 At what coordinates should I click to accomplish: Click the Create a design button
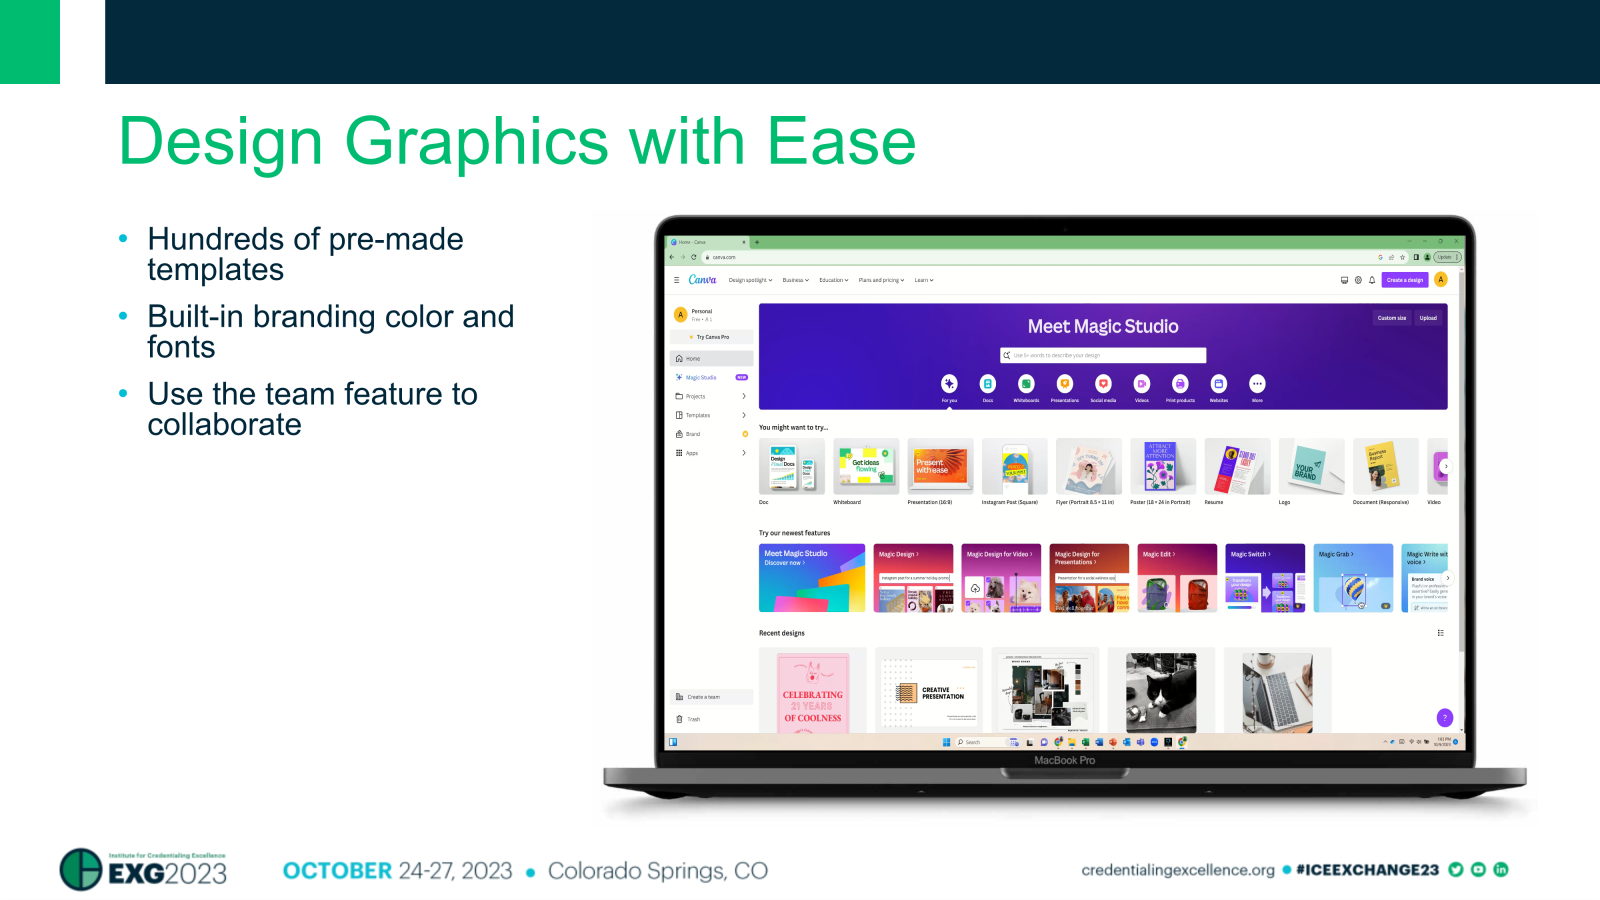[1405, 280]
